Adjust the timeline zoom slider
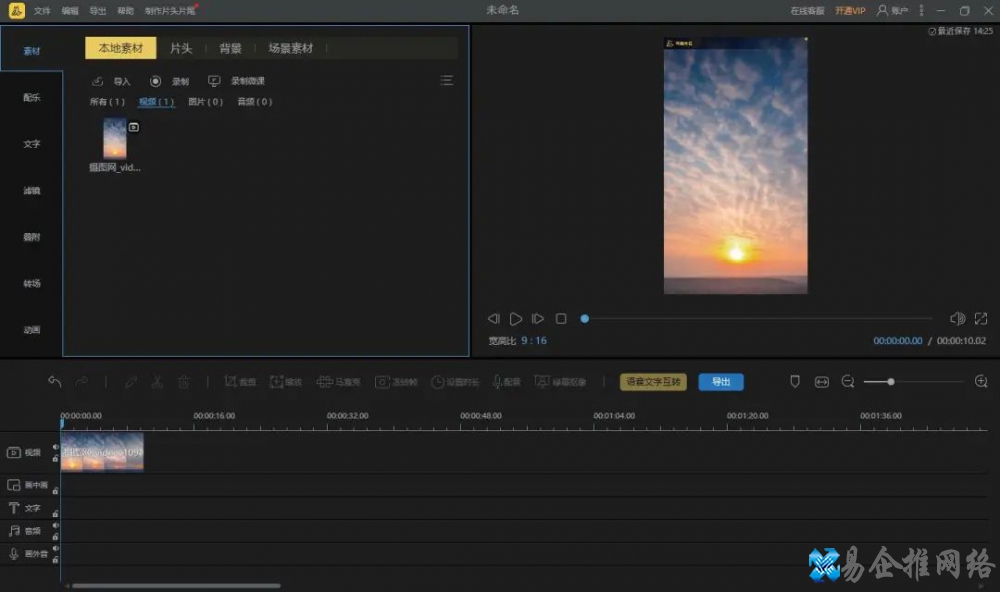The width and height of the screenshot is (1000, 592). (x=889, y=381)
